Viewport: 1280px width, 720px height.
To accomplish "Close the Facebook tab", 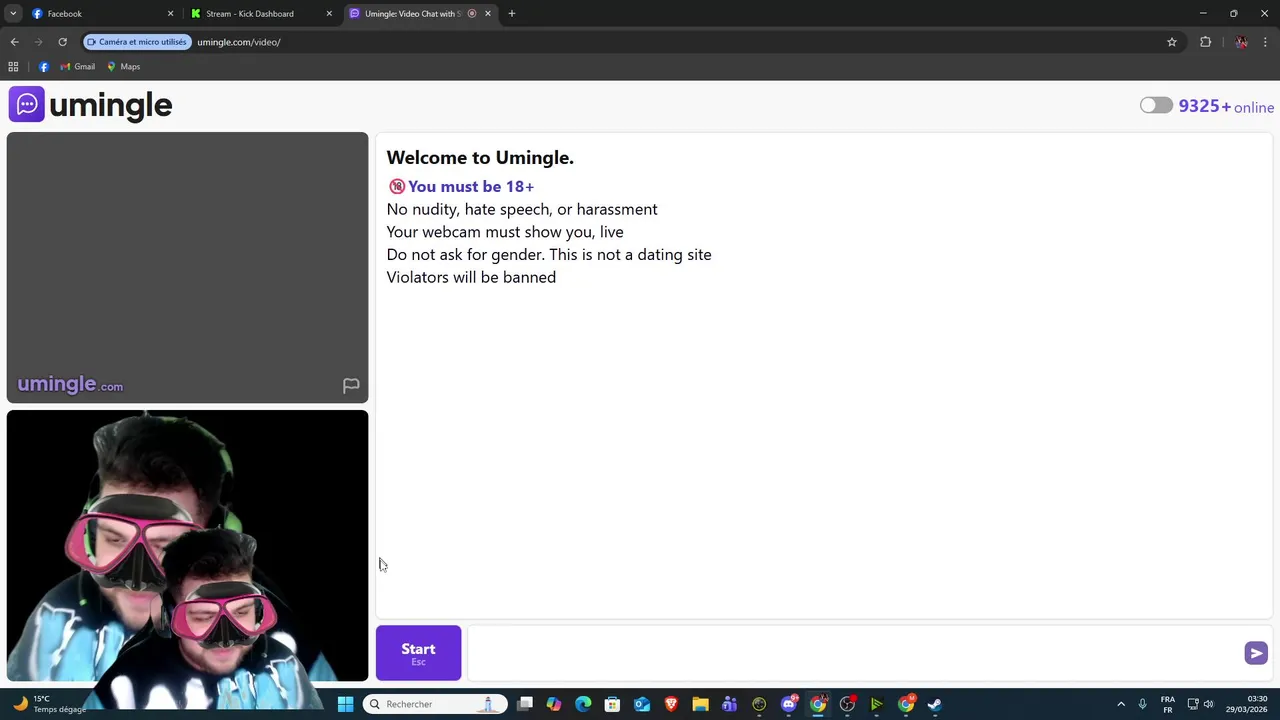I will click(x=170, y=14).
